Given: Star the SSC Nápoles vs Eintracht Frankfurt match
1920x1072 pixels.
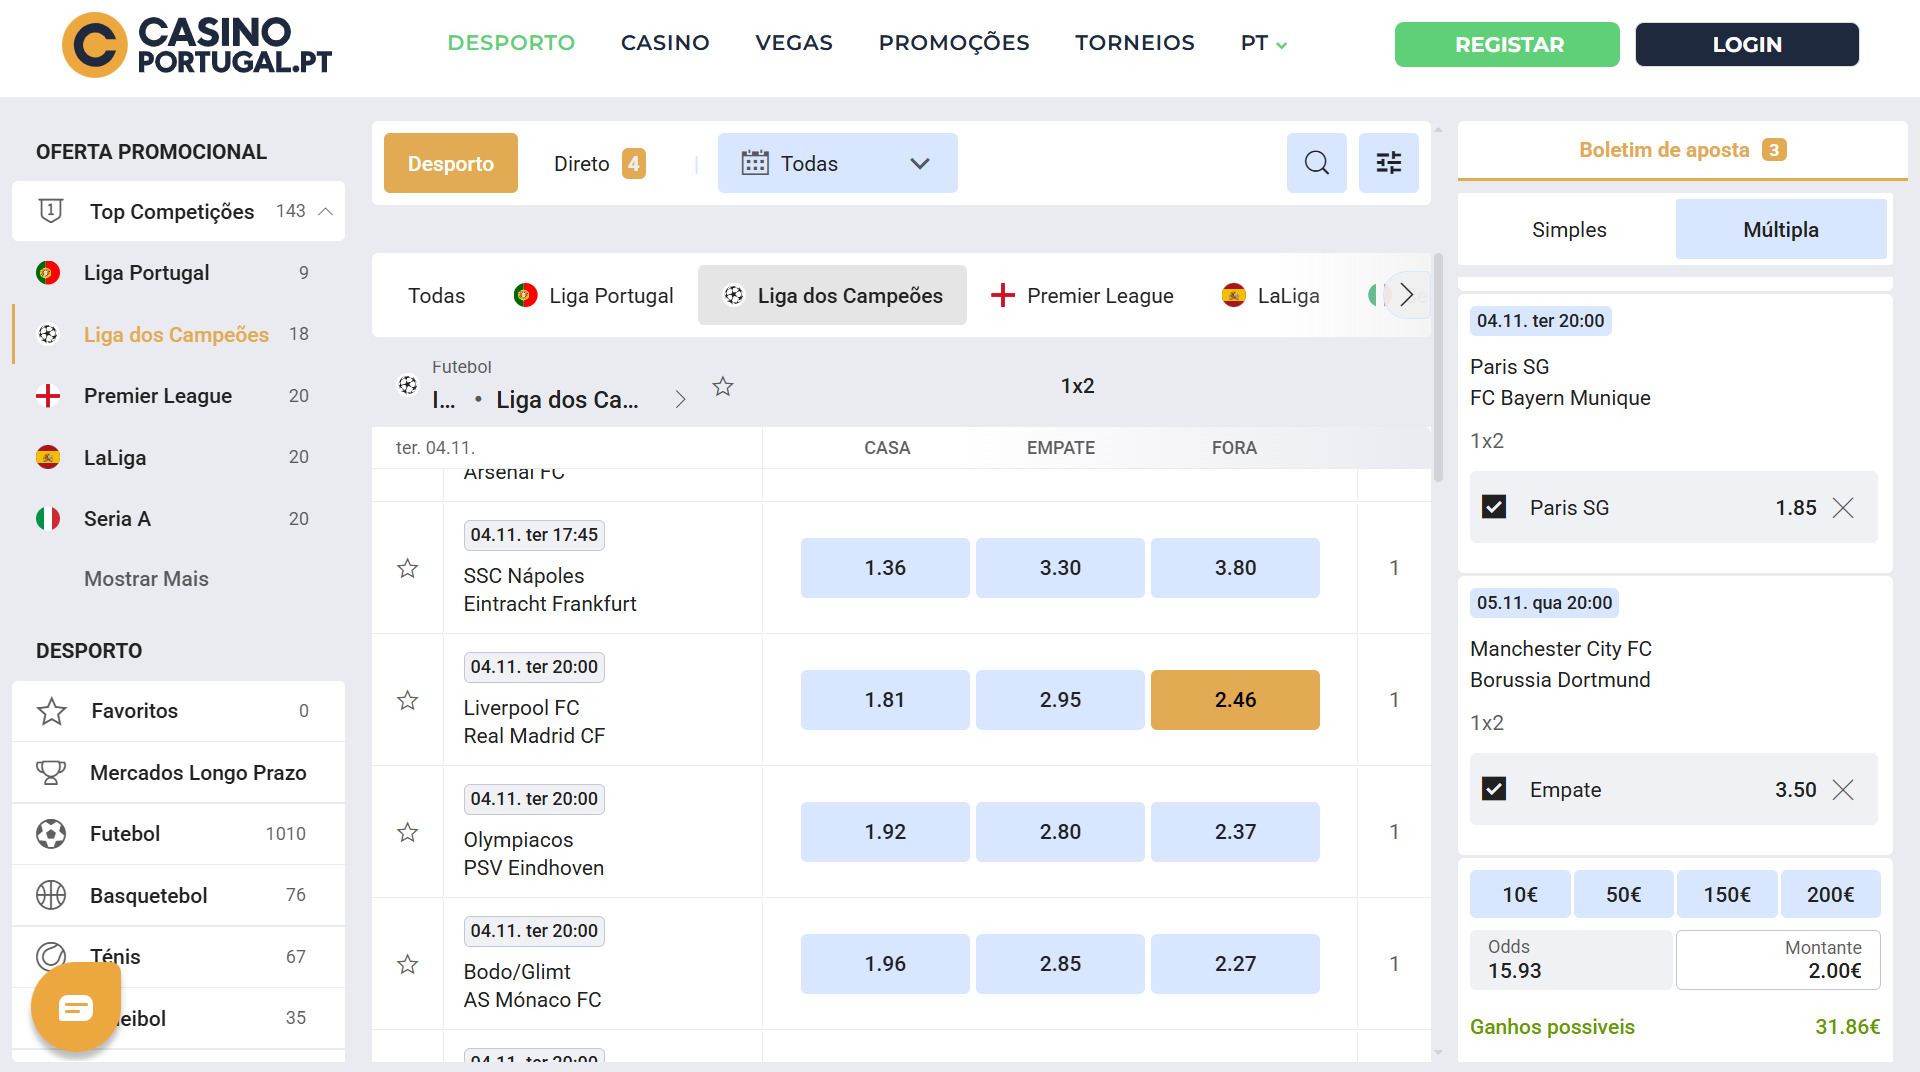Looking at the screenshot, I should pos(407,568).
